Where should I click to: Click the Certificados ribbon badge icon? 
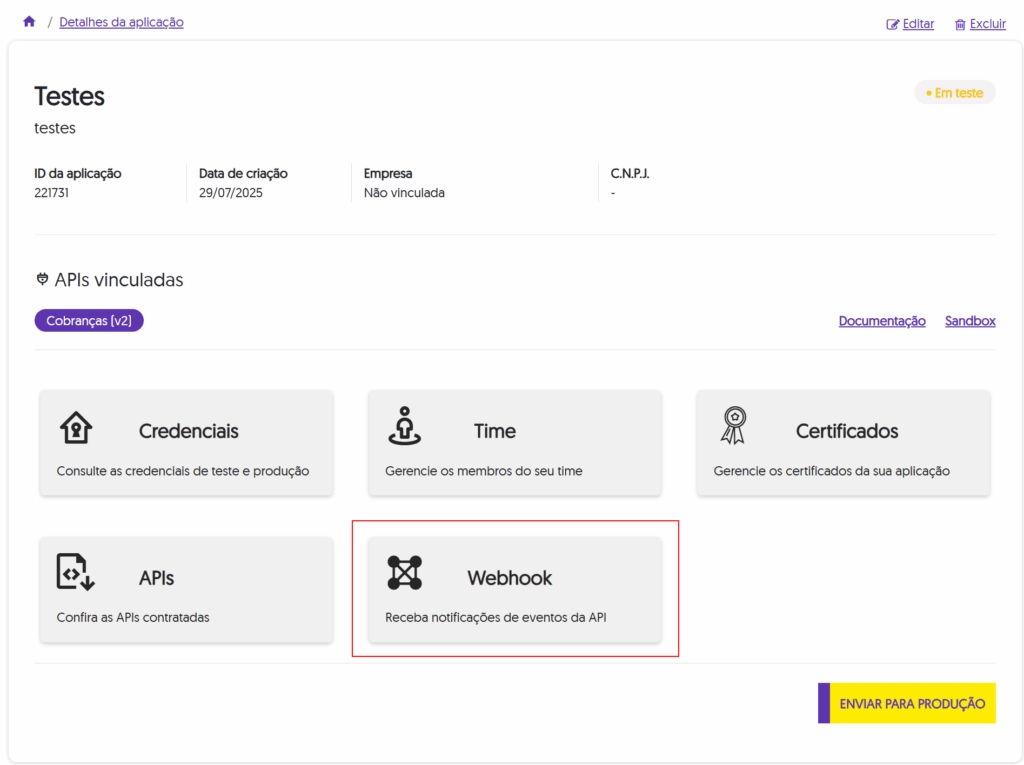click(733, 426)
